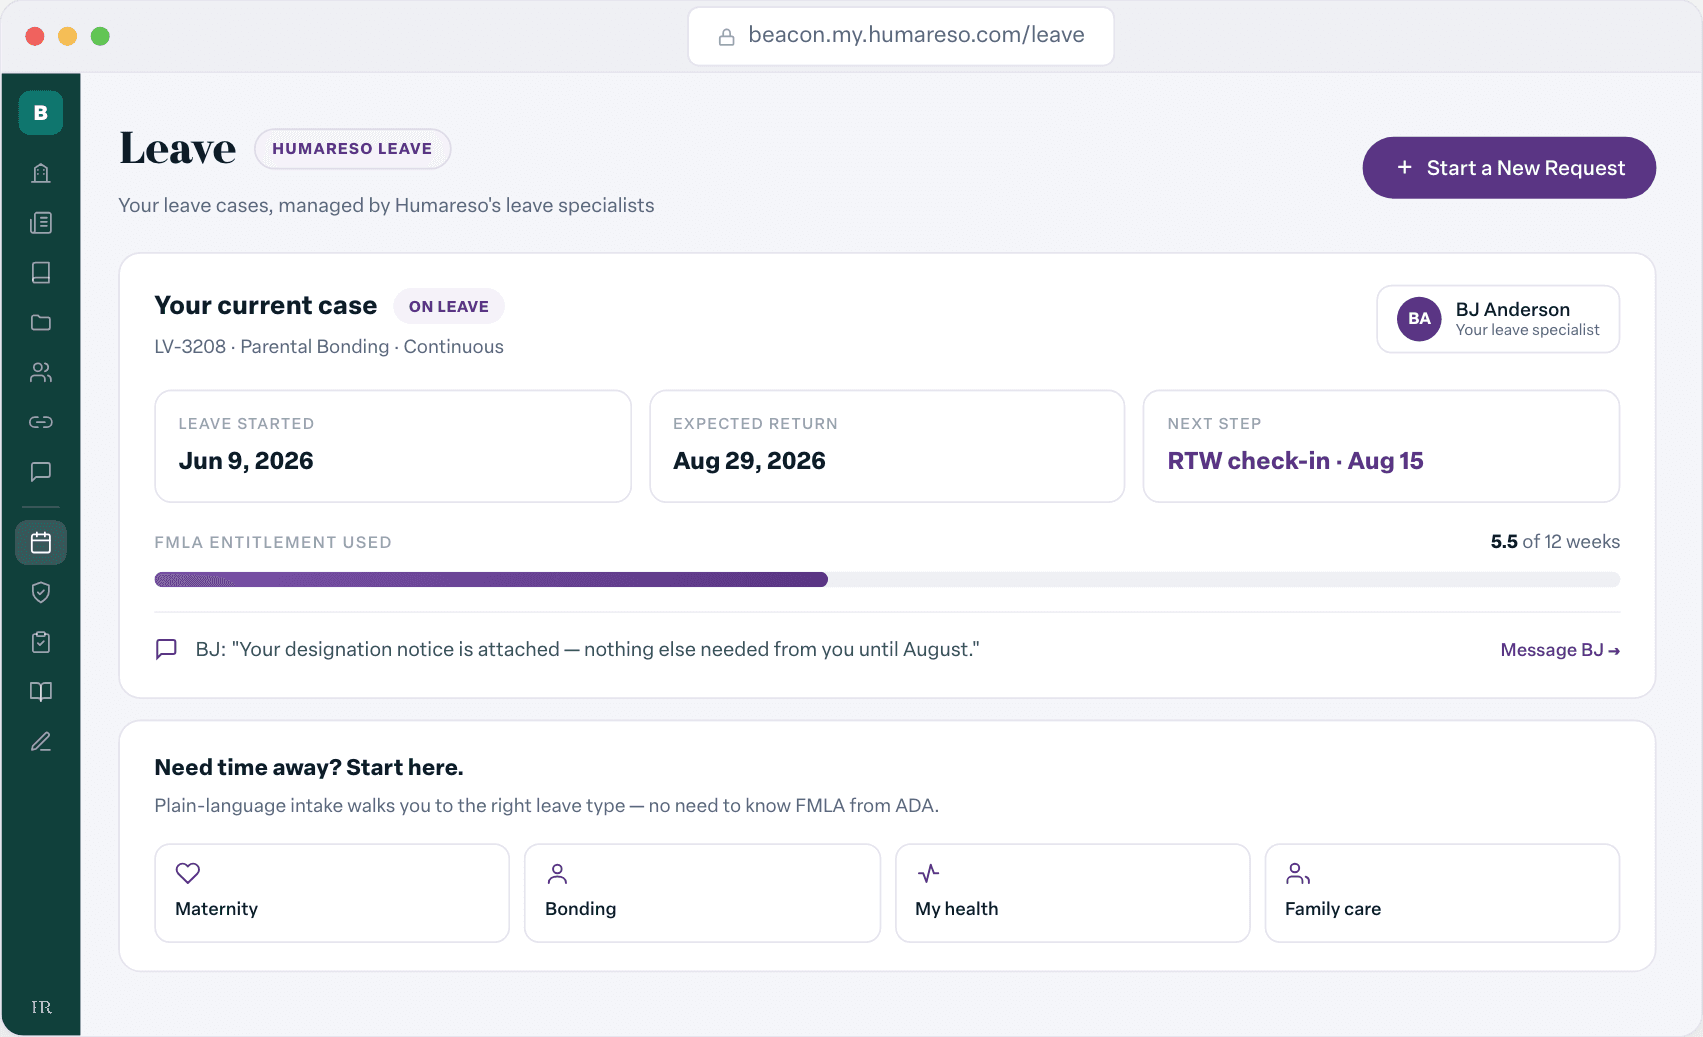The height and width of the screenshot is (1037, 1703).
Task: Click the speech bubble icon beside BJ's message
Action: click(x=167, y=649)
